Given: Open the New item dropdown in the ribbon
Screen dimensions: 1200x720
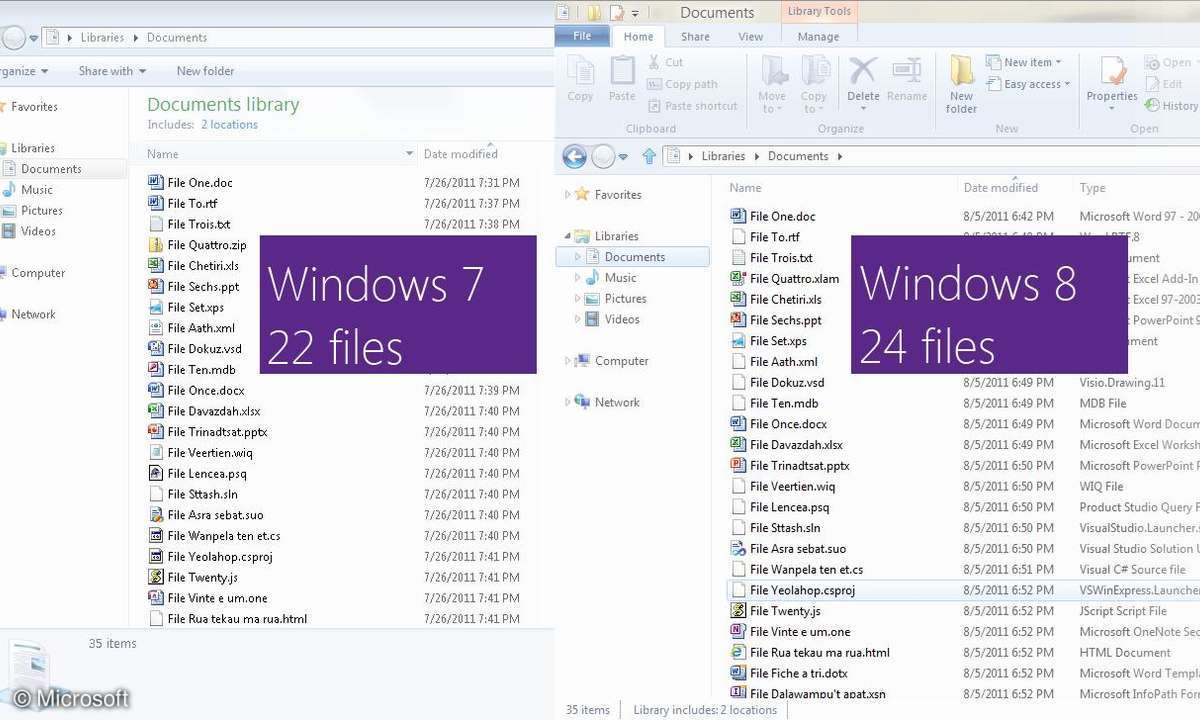Looking at the screenshot, I should 1024,62.
